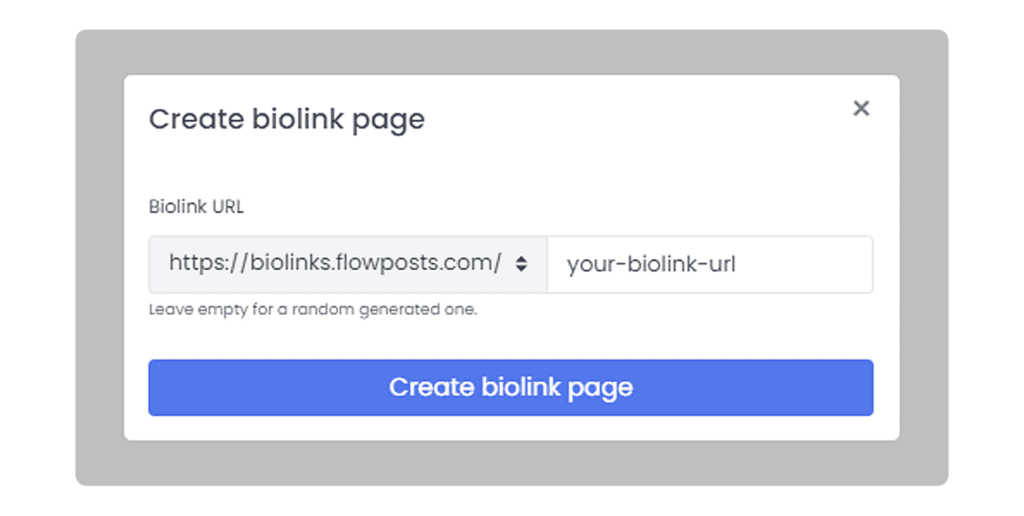Image resolution: width=1024 pixels, height=516 pixels.
Task: Click gray overlay below the dialog box
Action: click(511, 462)
